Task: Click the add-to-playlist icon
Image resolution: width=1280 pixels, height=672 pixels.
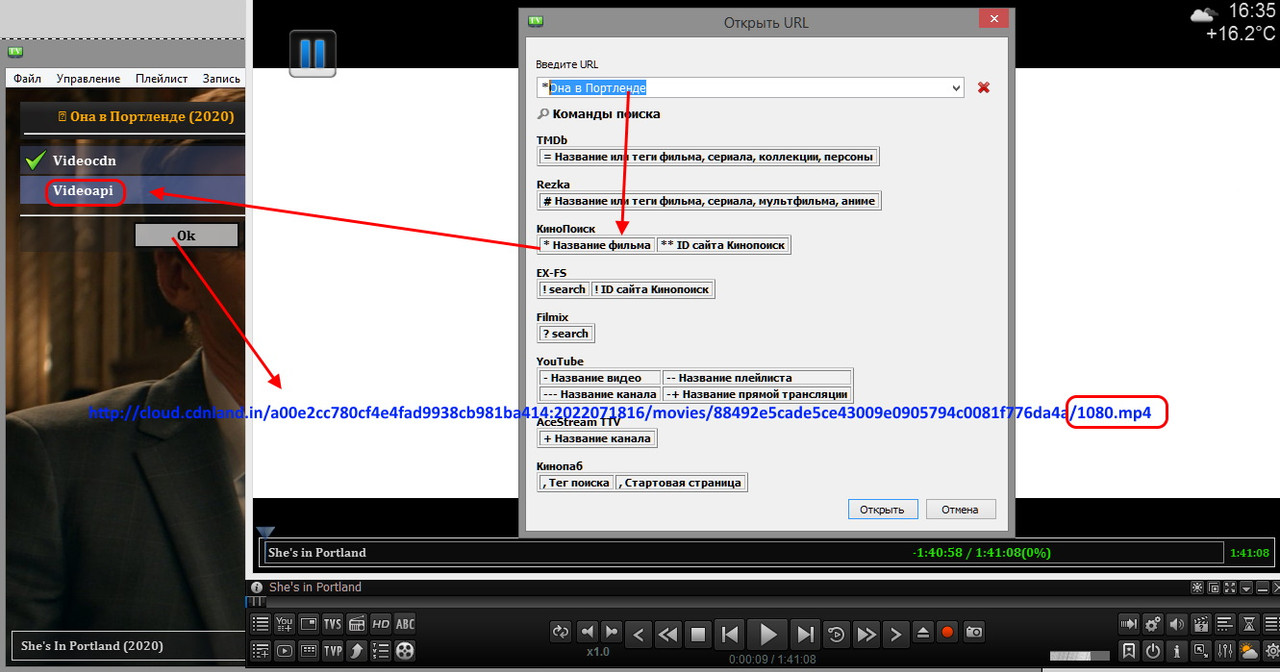Action: pyautogui.click(x=260, y=651)
